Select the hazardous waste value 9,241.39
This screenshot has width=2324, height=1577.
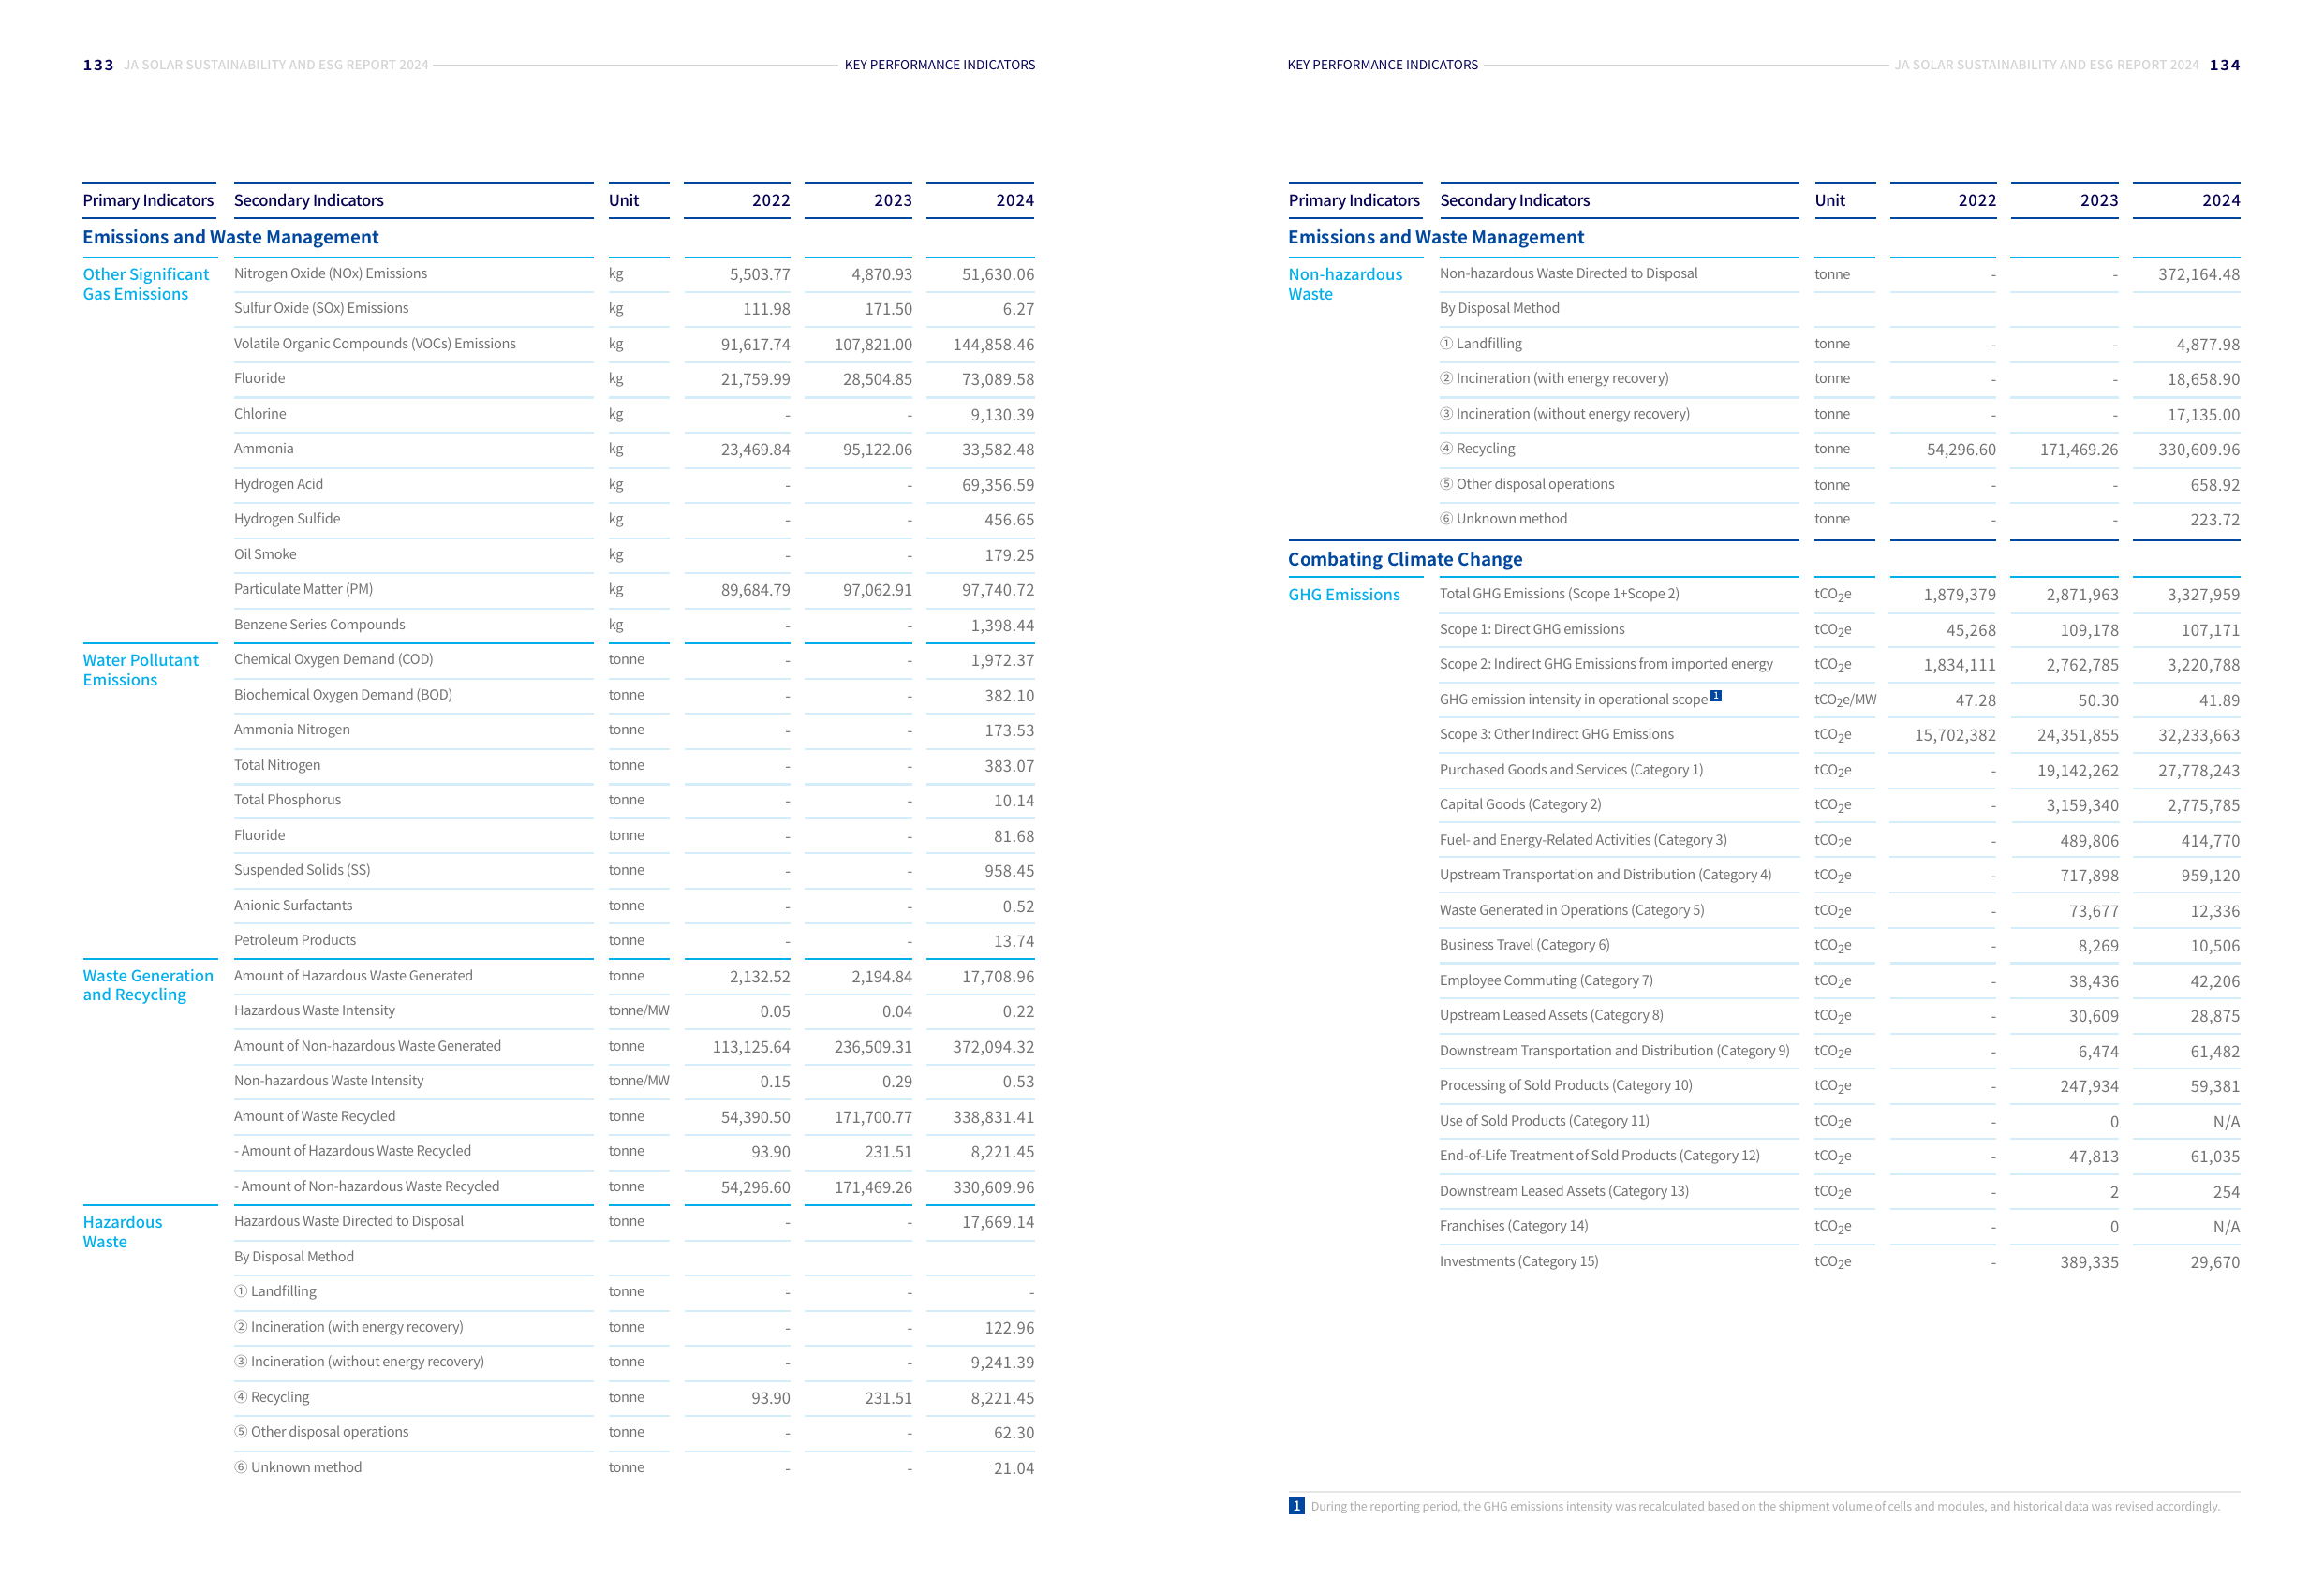tap(1002, 1362)
